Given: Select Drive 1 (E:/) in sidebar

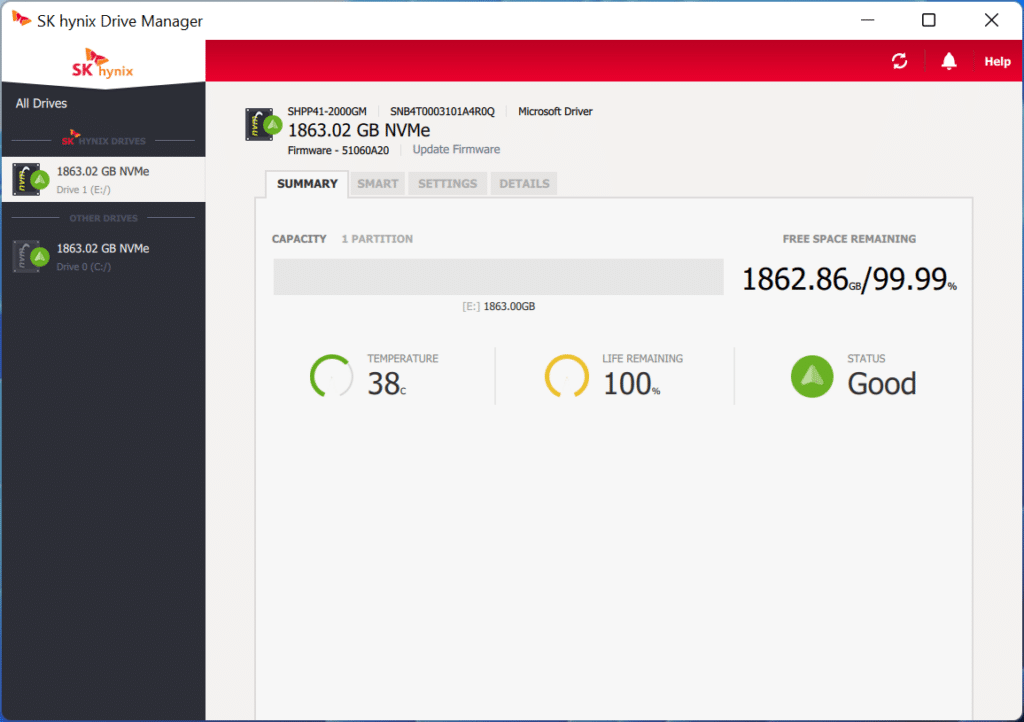Looking at the screenshot, I should [104, 180].
